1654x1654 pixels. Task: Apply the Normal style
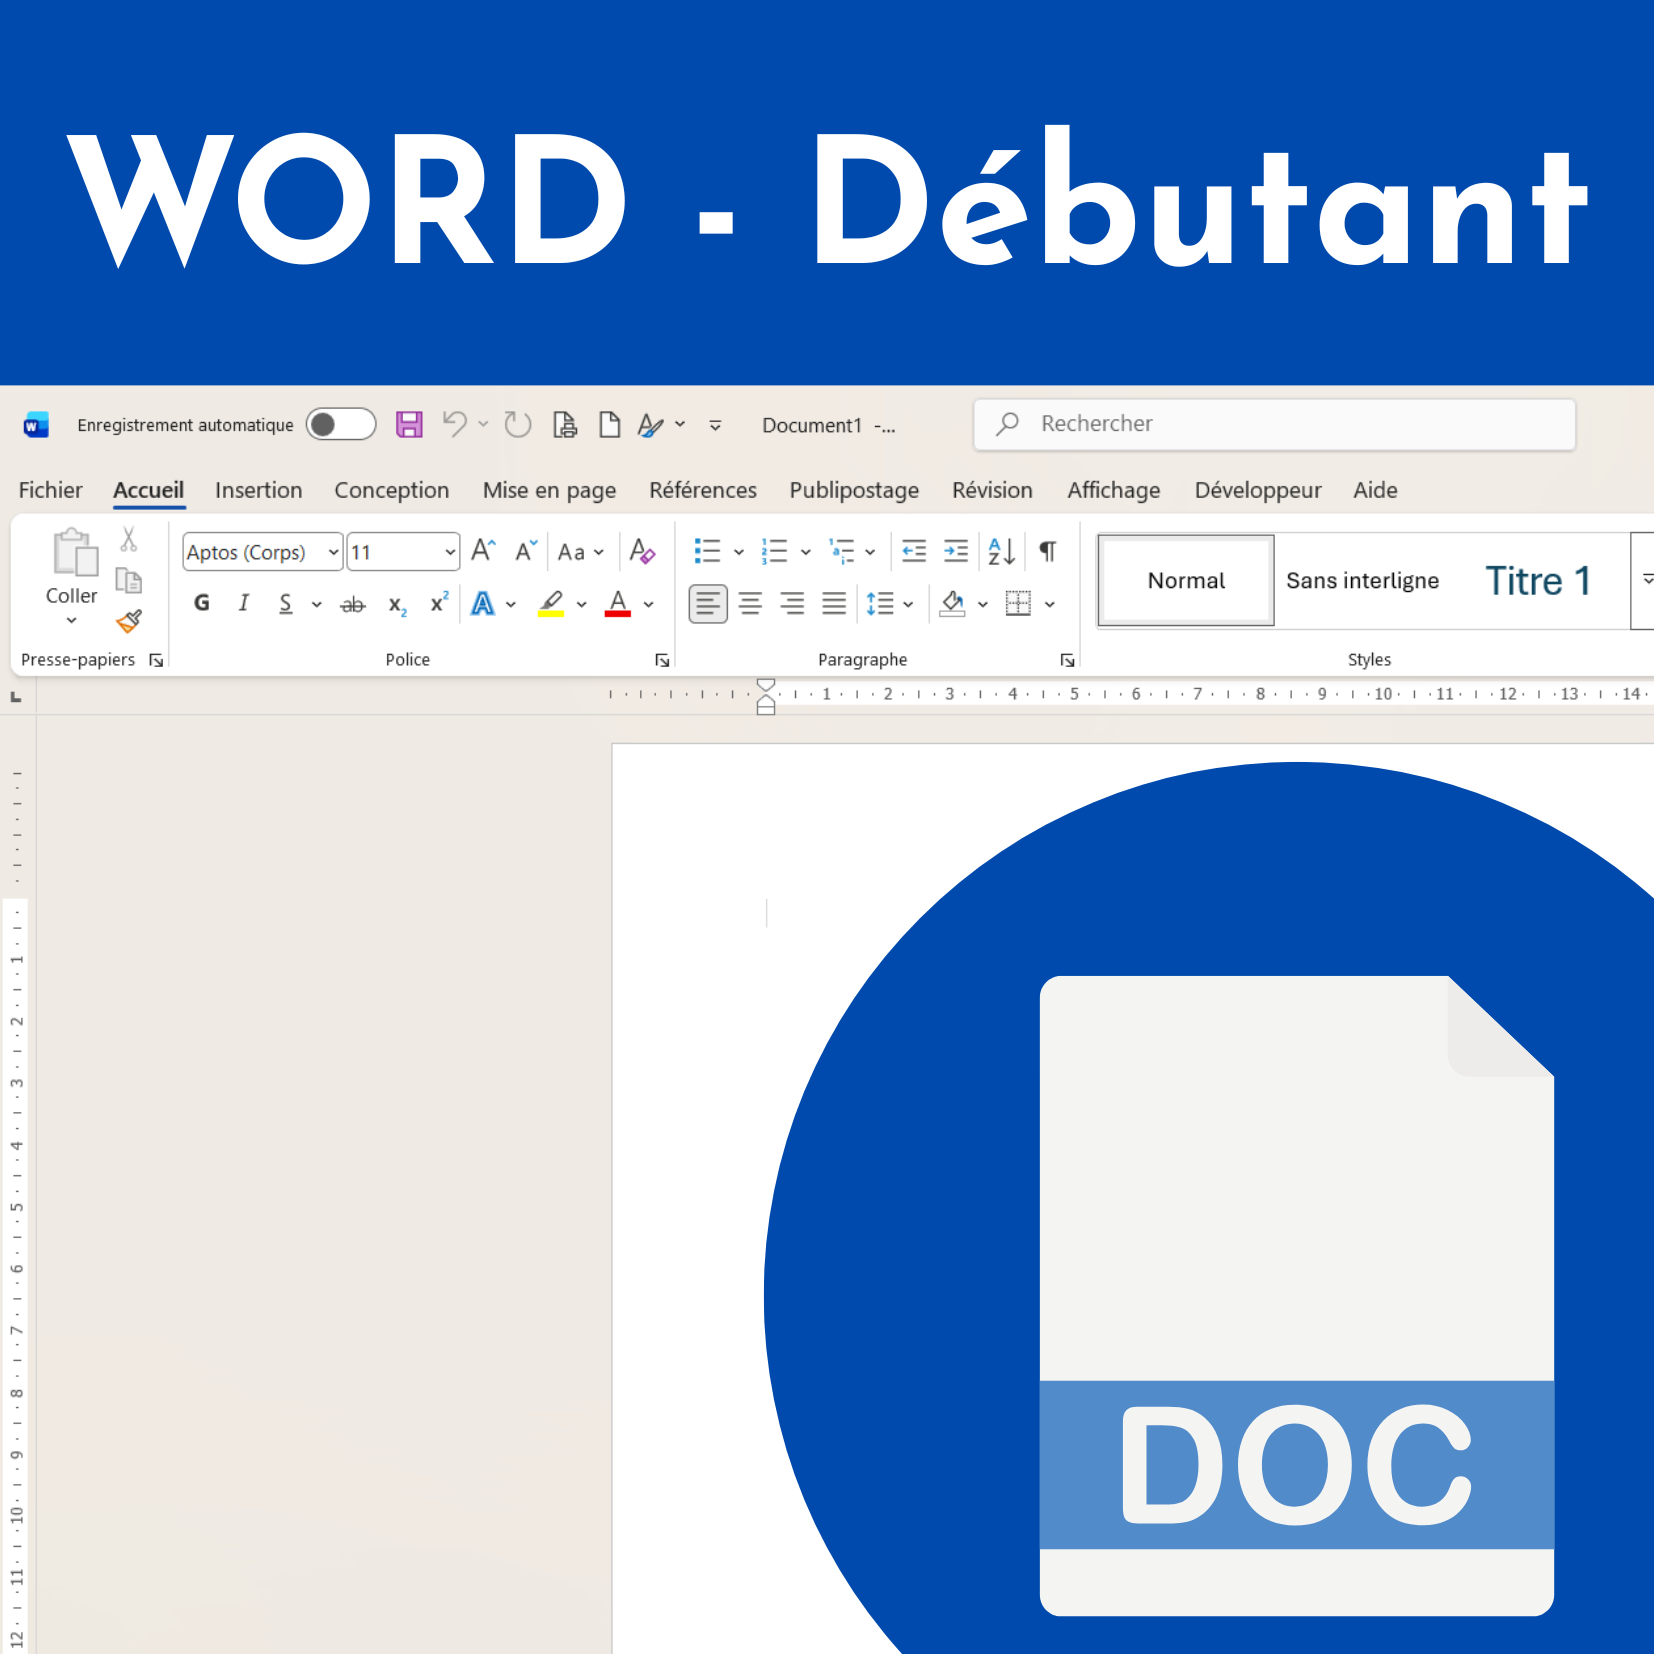(1186, 581)
